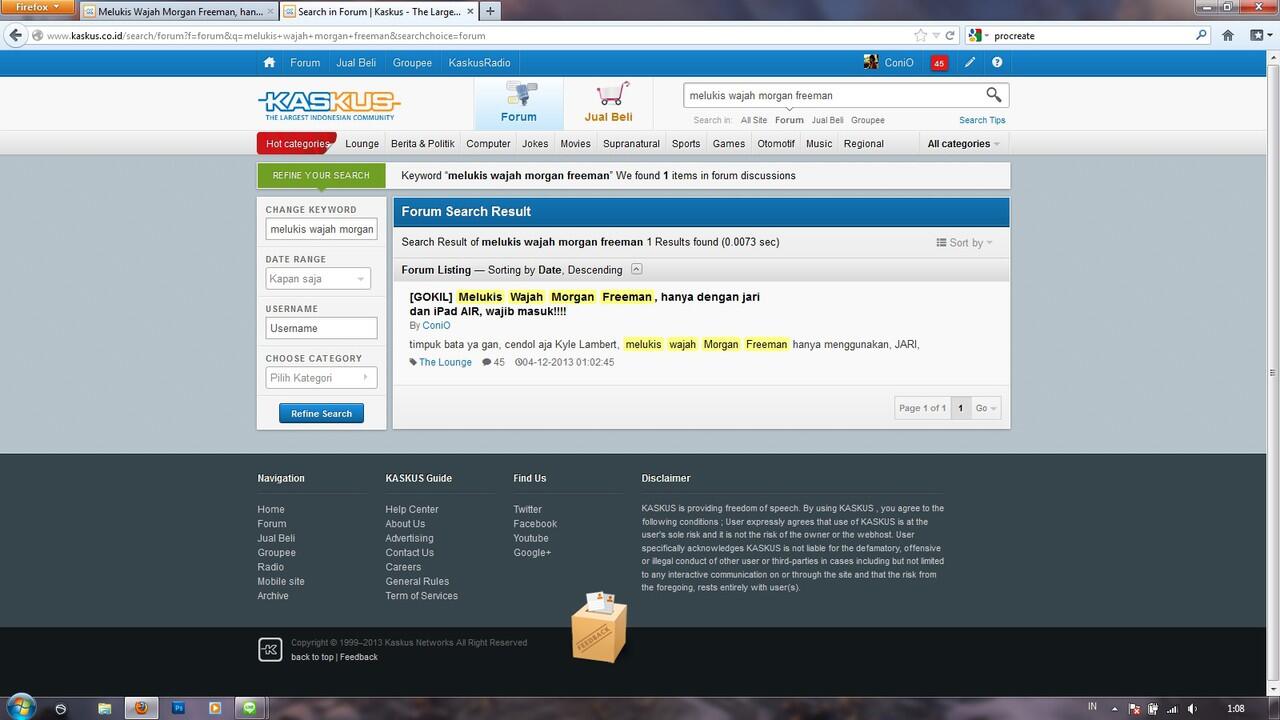
Task: Click the Action Center flag tray icon
Action: coord(1134,709)
